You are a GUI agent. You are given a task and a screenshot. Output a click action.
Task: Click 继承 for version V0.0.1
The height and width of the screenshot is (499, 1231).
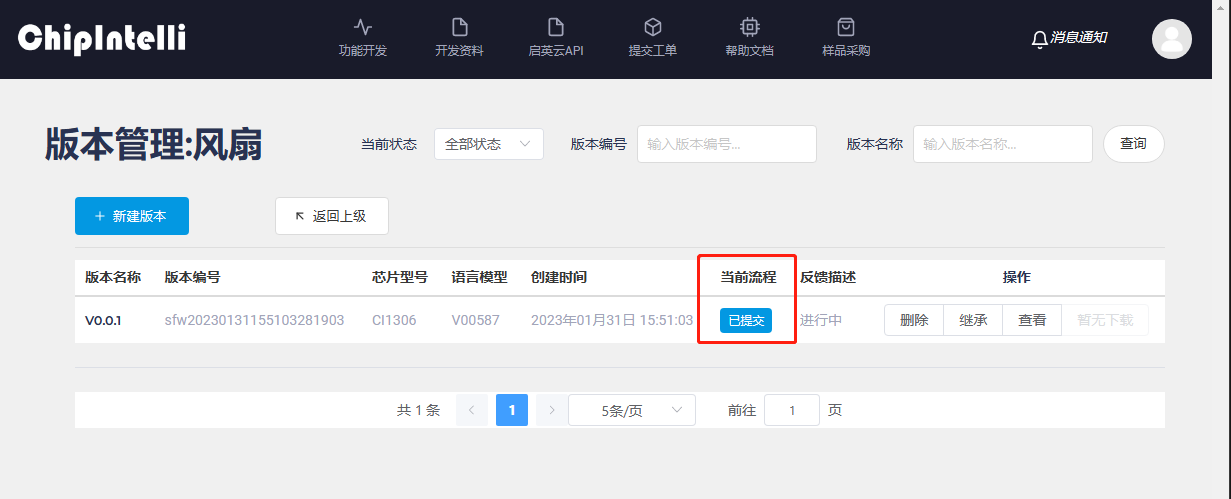[x=973, y=320]
